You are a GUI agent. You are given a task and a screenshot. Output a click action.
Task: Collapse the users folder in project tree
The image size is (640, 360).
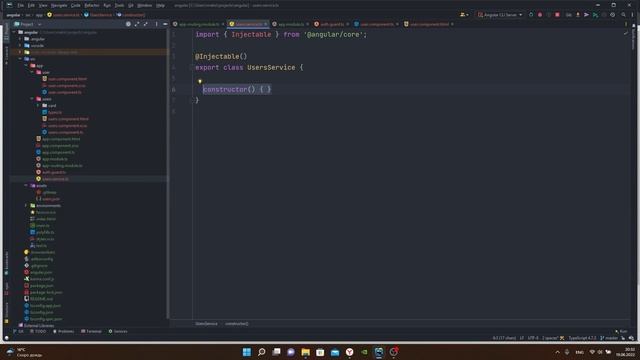pyautogui.click(x=32, y=99)
